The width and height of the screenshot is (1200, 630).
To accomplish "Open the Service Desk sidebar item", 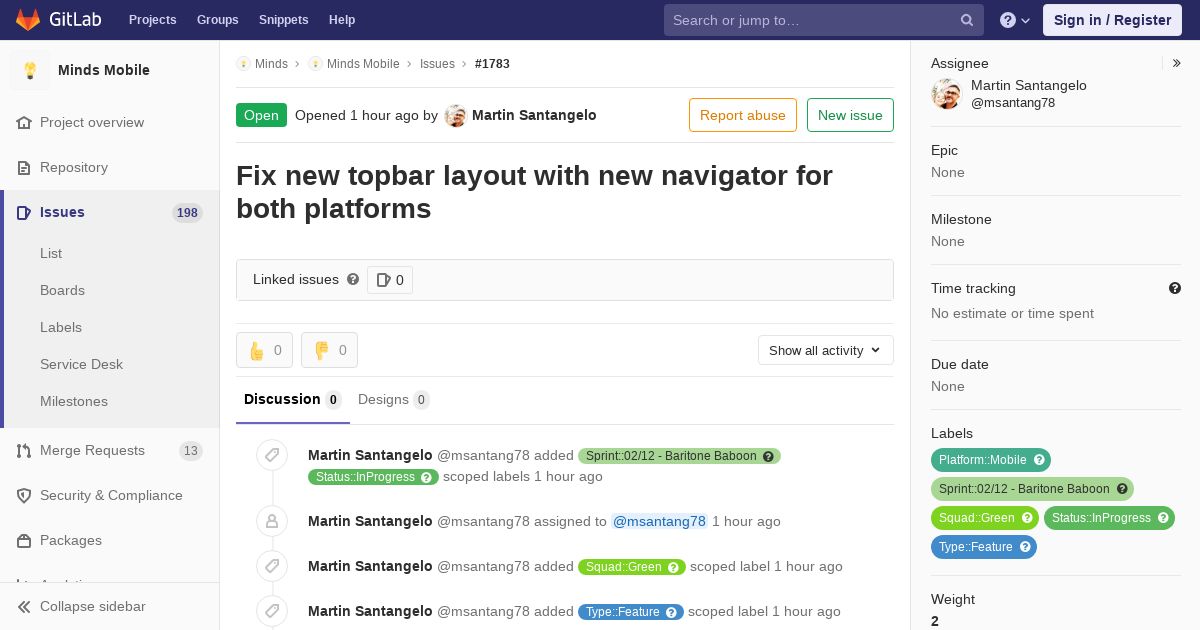I will tap(81, 364).
